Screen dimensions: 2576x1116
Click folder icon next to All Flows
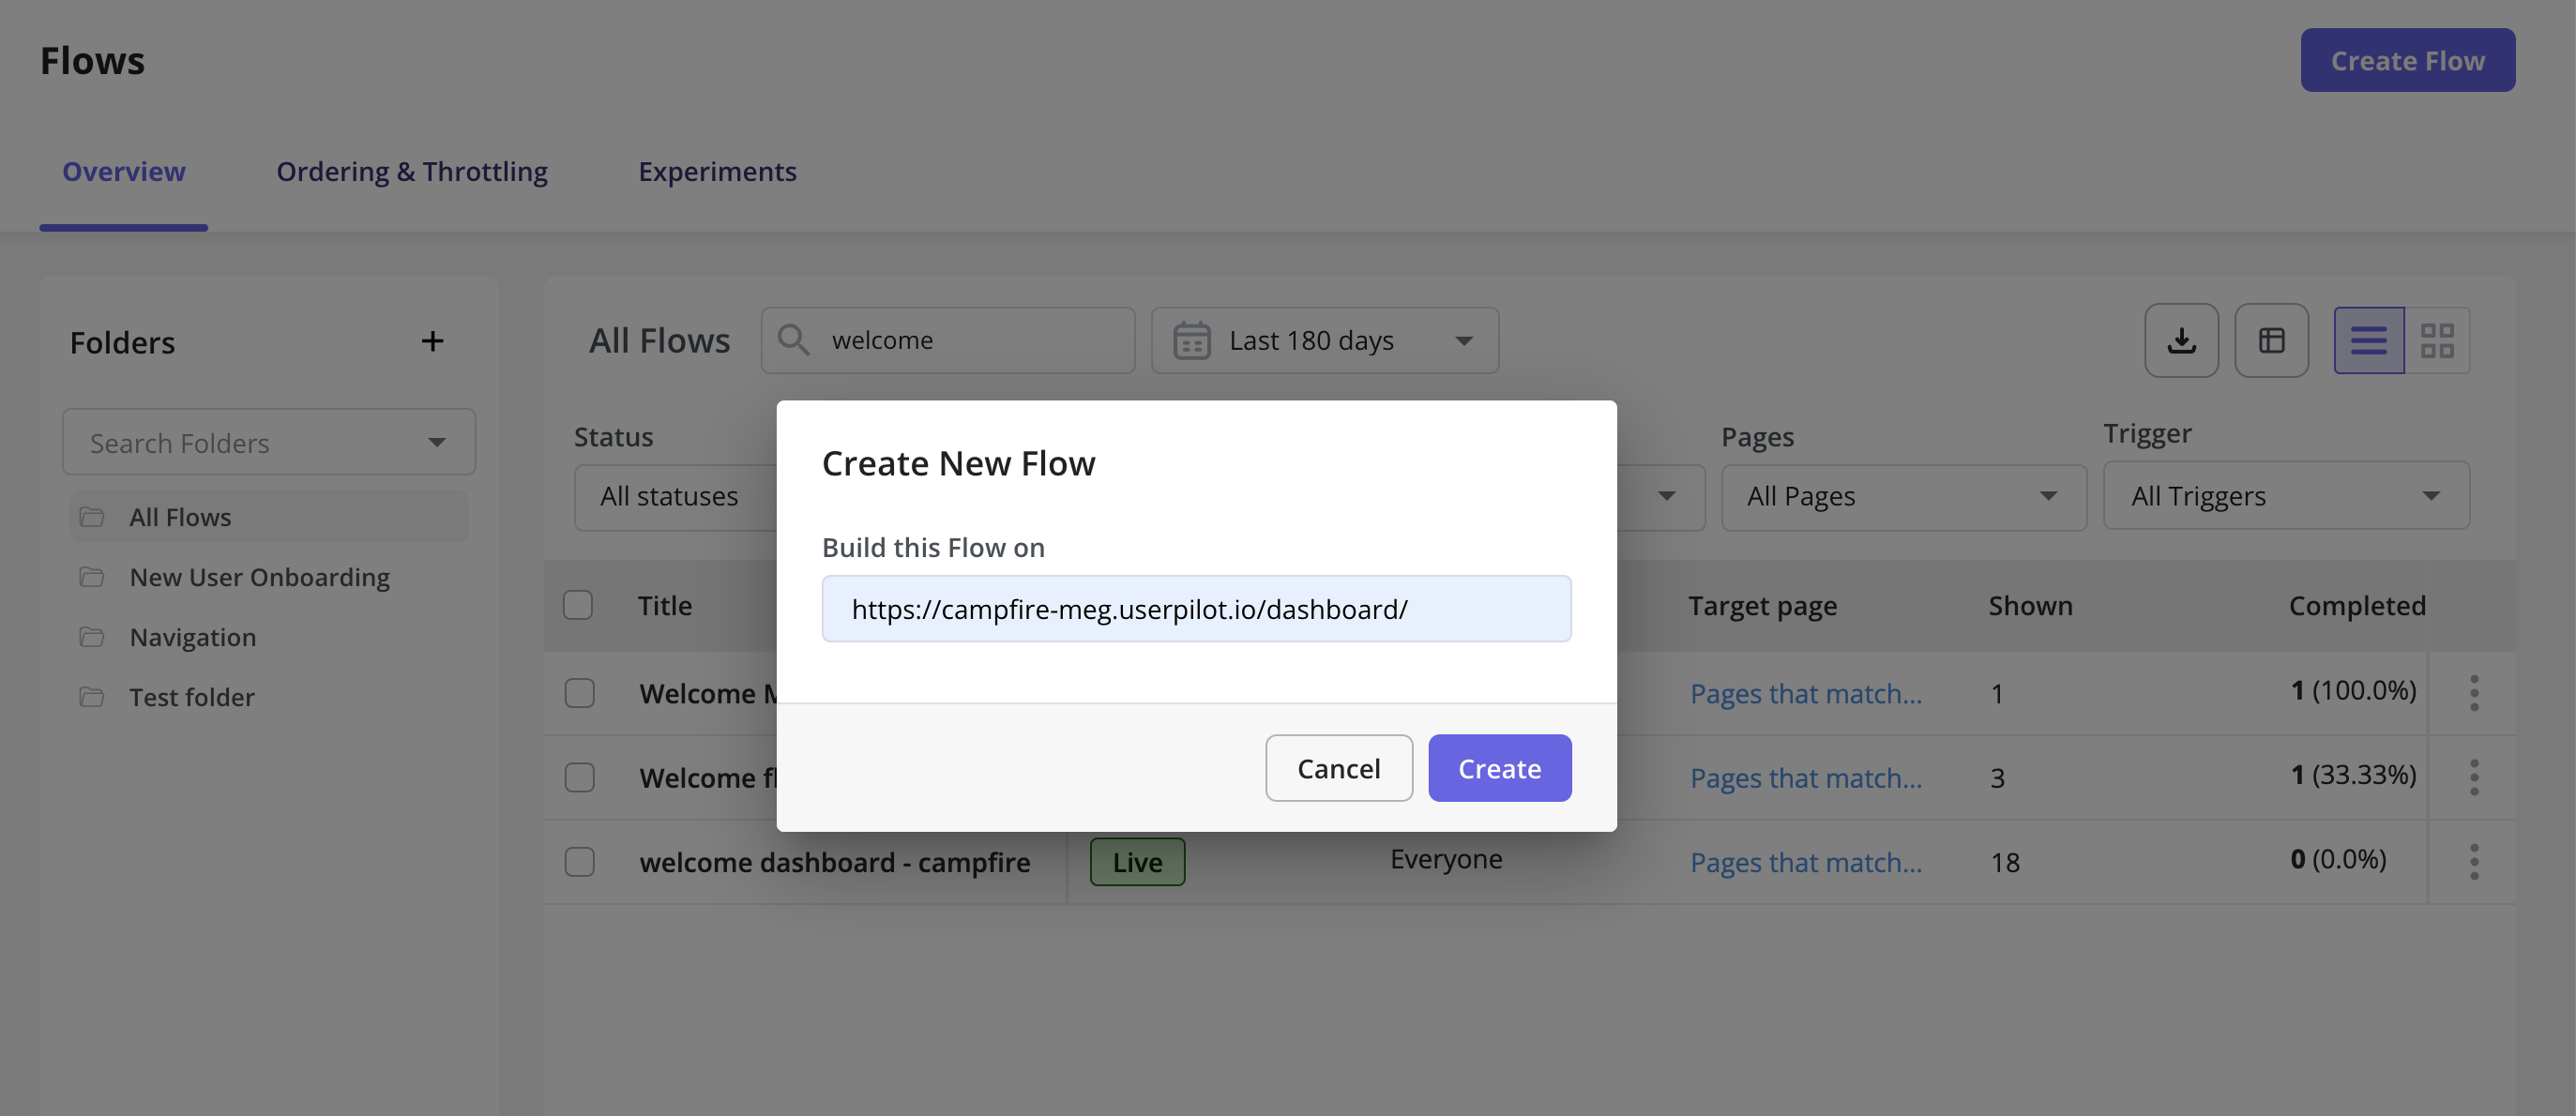[92, 517]
